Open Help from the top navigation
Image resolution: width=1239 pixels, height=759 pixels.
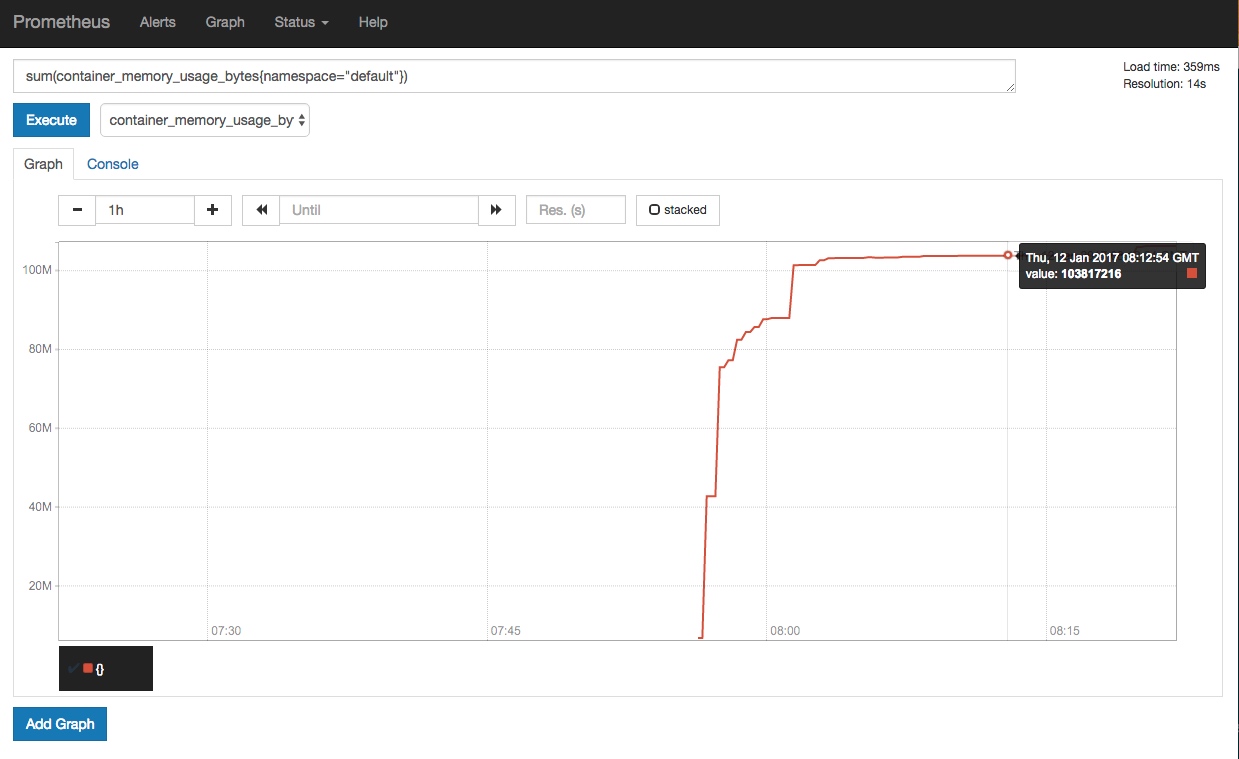point(372,22)
